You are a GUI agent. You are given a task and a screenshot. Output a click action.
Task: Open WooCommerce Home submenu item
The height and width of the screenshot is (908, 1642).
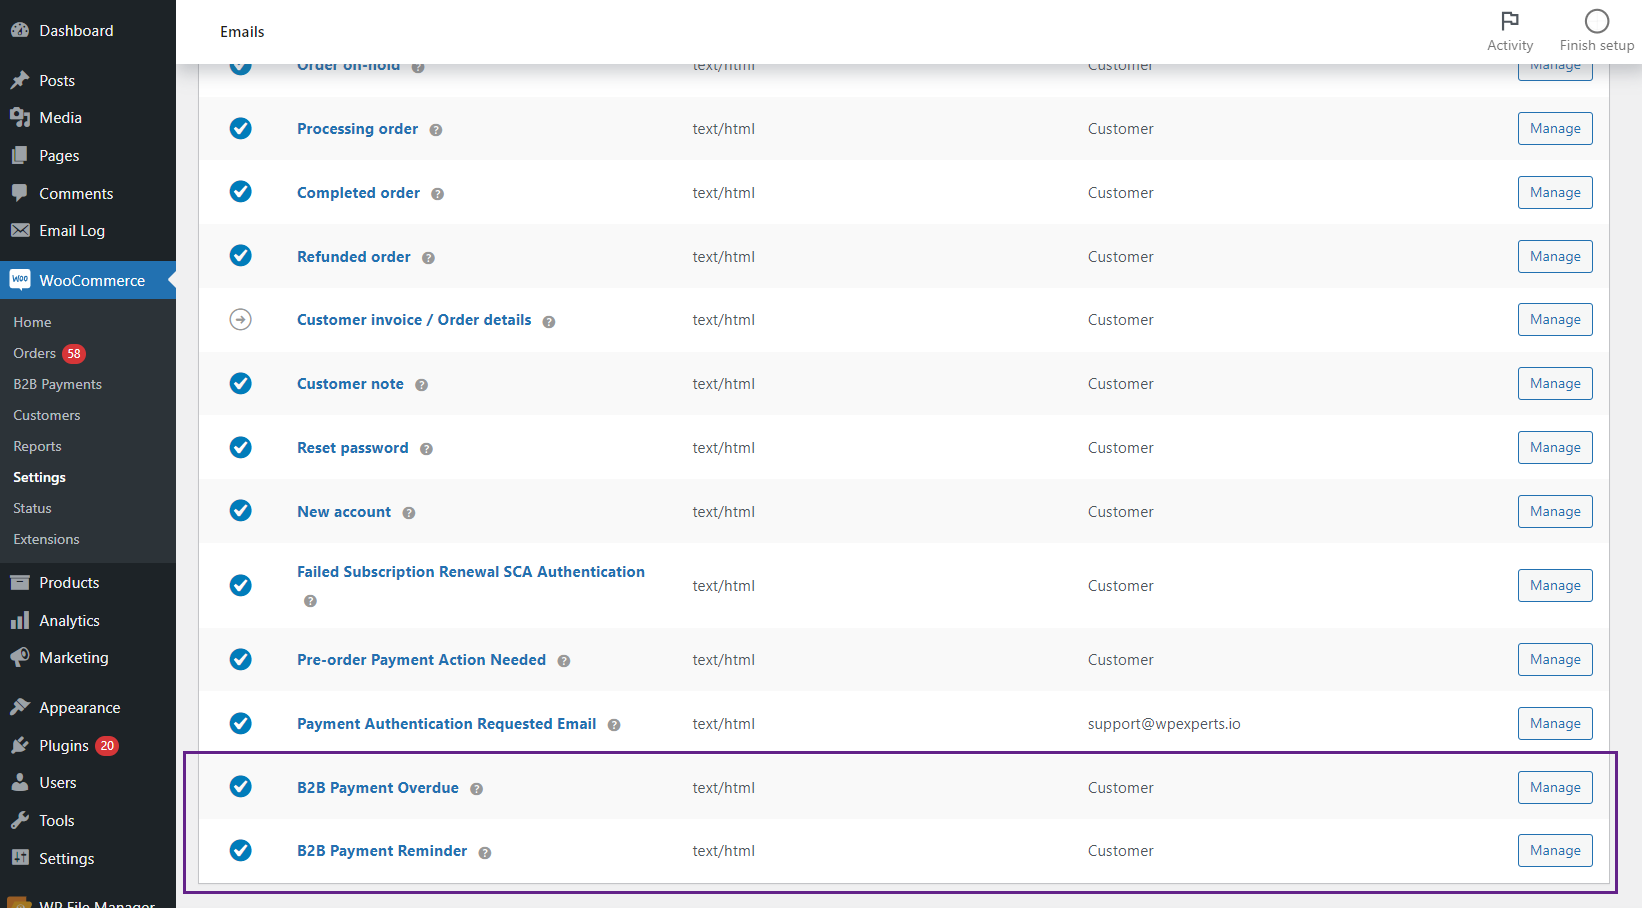pos(32,322)
